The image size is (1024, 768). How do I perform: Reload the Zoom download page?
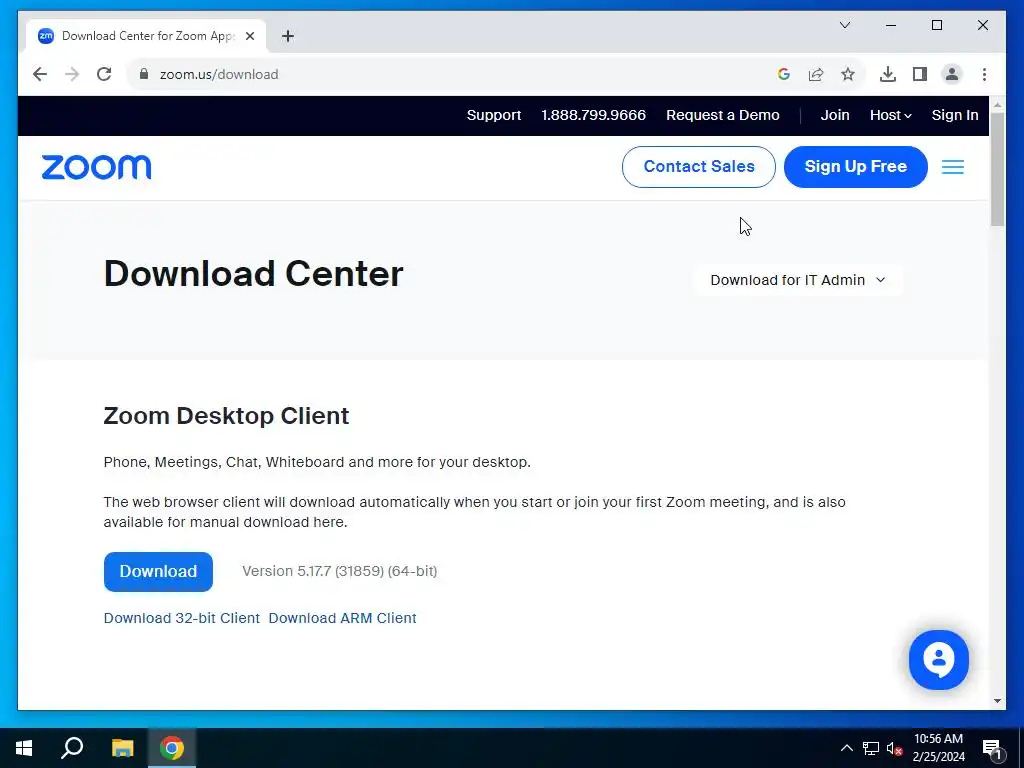point(104,74)
